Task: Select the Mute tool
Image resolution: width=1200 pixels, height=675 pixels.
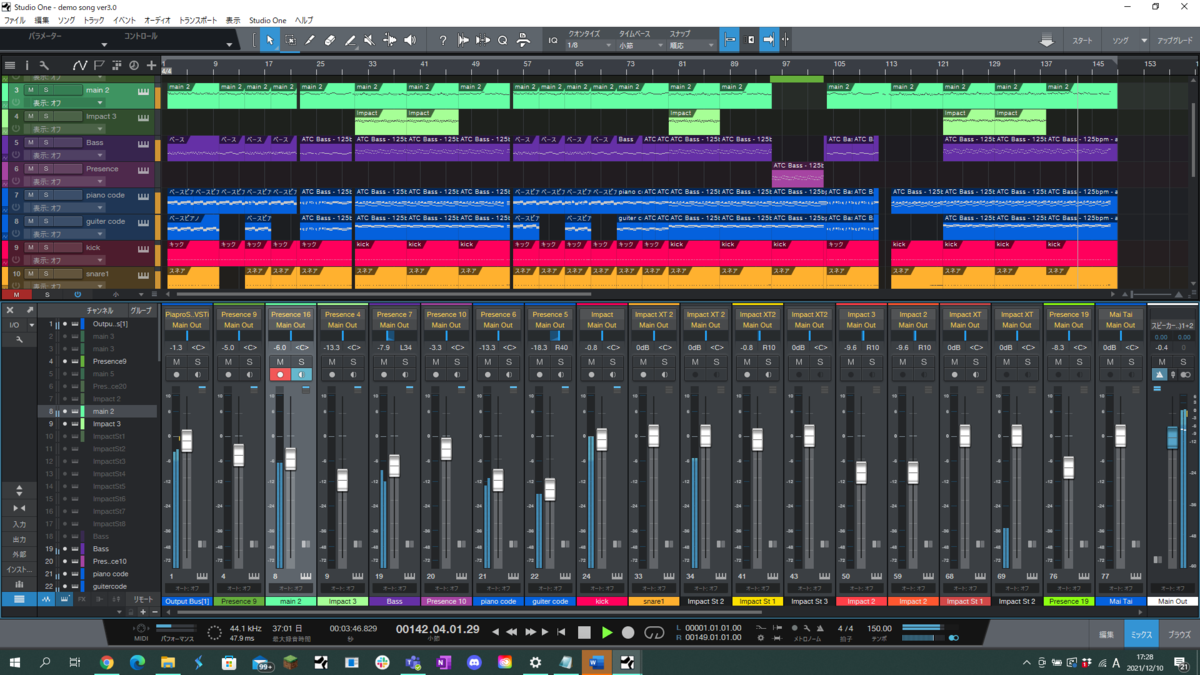Action: click(x=369, y=41)
